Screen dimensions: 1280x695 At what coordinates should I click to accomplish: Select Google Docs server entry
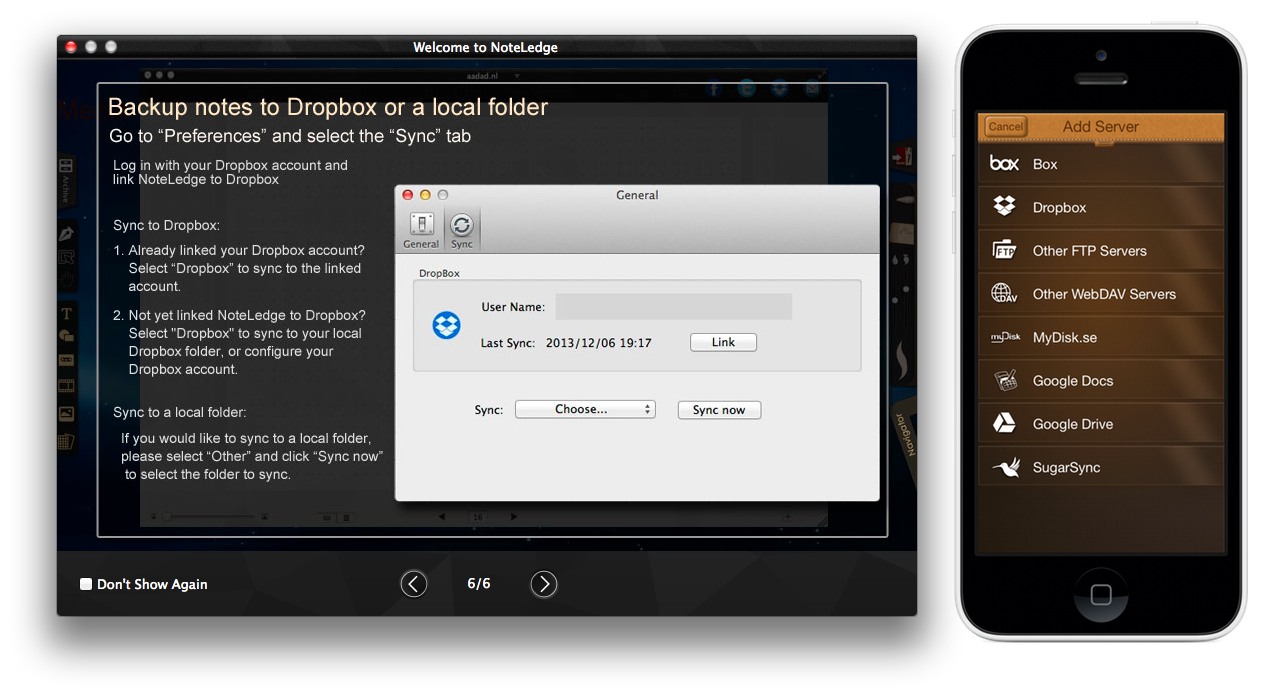[x=1100, y=381]
